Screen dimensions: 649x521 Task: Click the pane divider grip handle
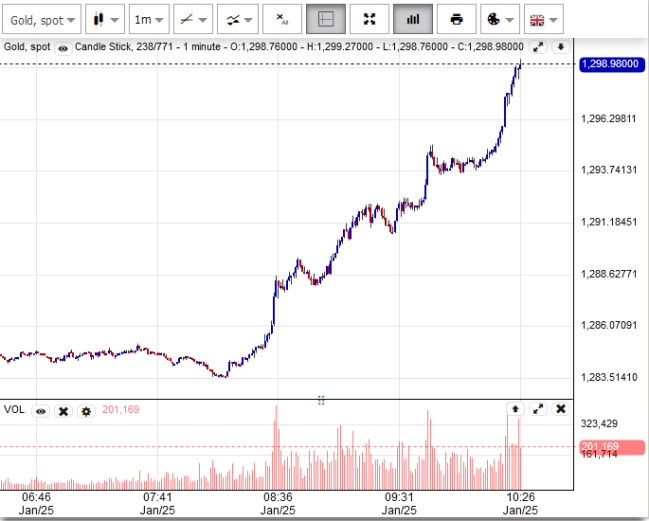coord(321,401)
